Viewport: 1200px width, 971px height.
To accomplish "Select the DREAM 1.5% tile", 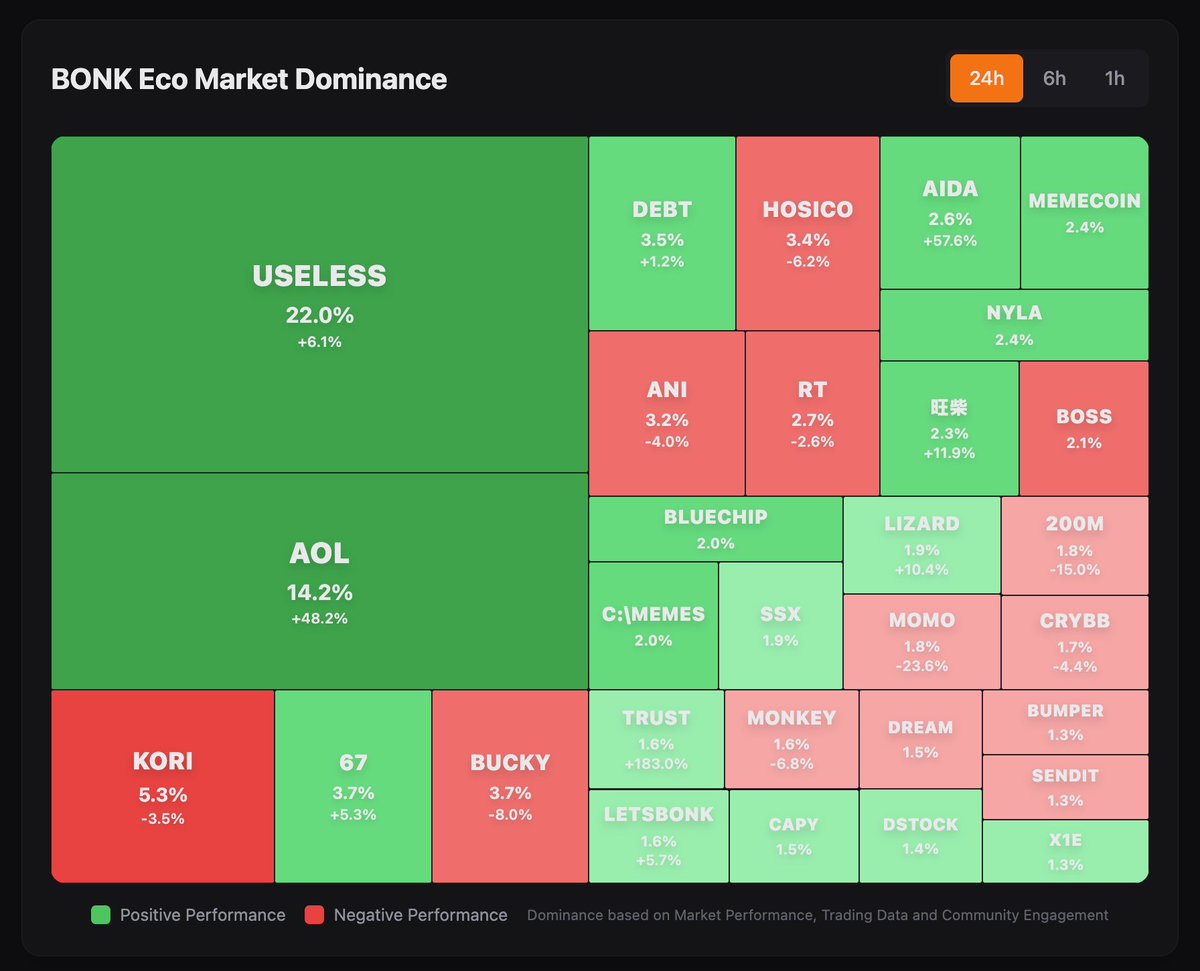I will pyautogui.click(x=920, y=739).
